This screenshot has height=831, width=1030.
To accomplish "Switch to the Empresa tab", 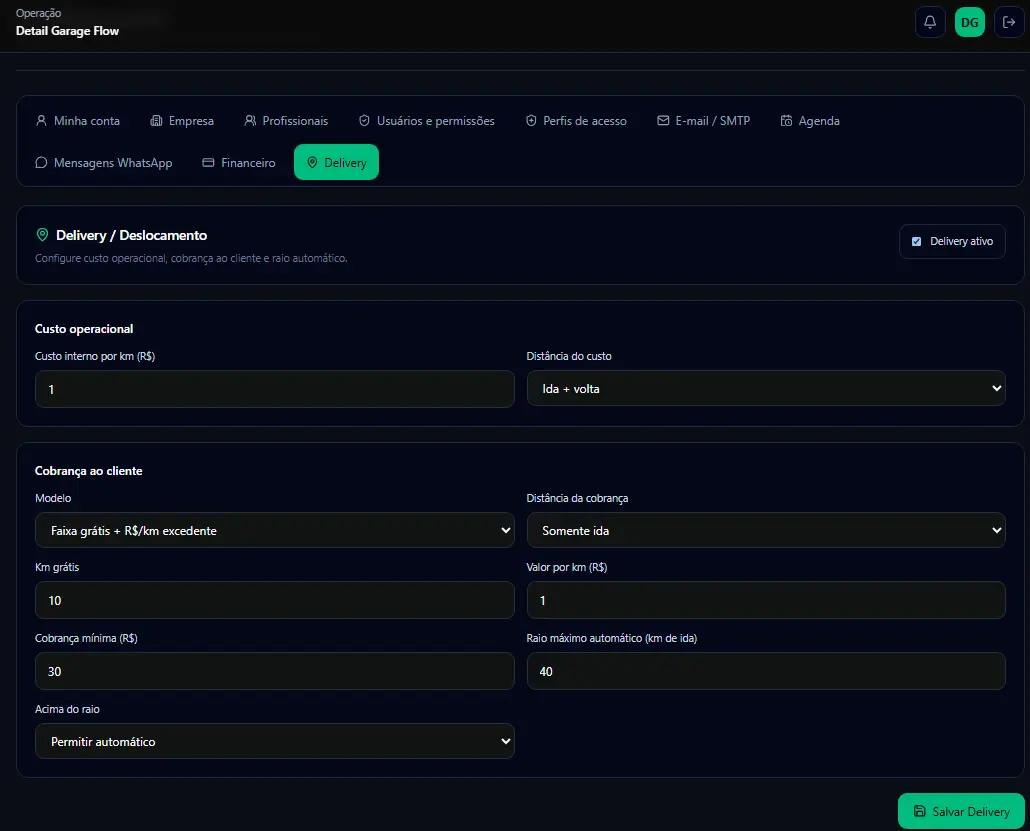I will click(182, 121).
